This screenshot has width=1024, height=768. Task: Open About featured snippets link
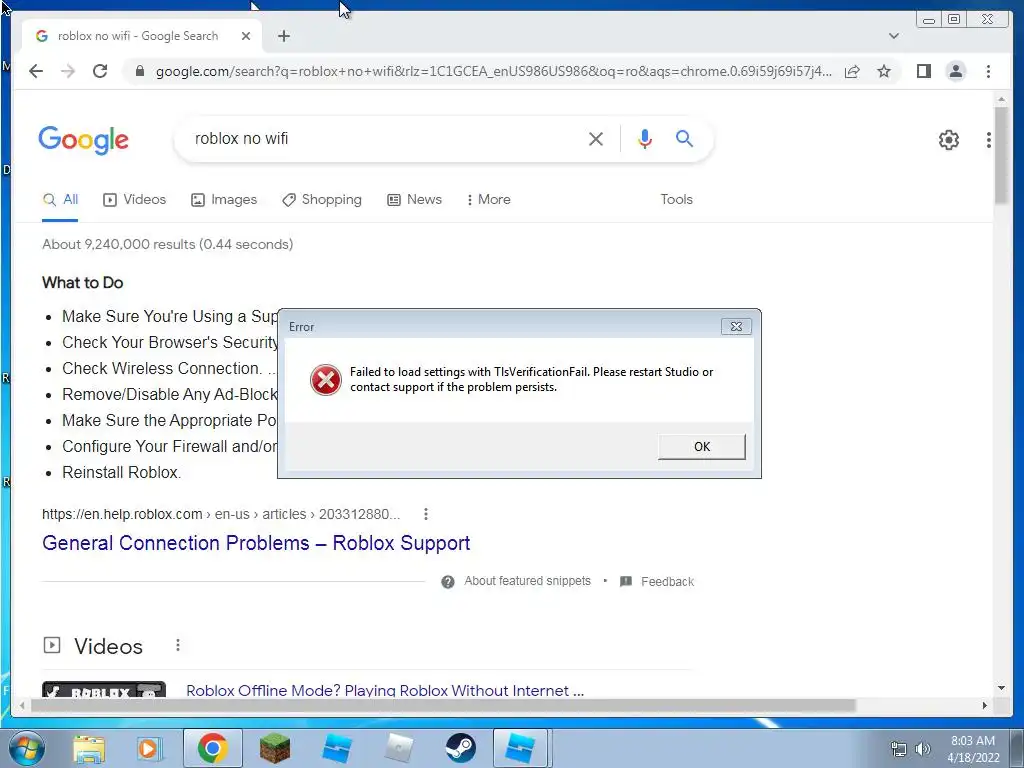coord(527,581)
